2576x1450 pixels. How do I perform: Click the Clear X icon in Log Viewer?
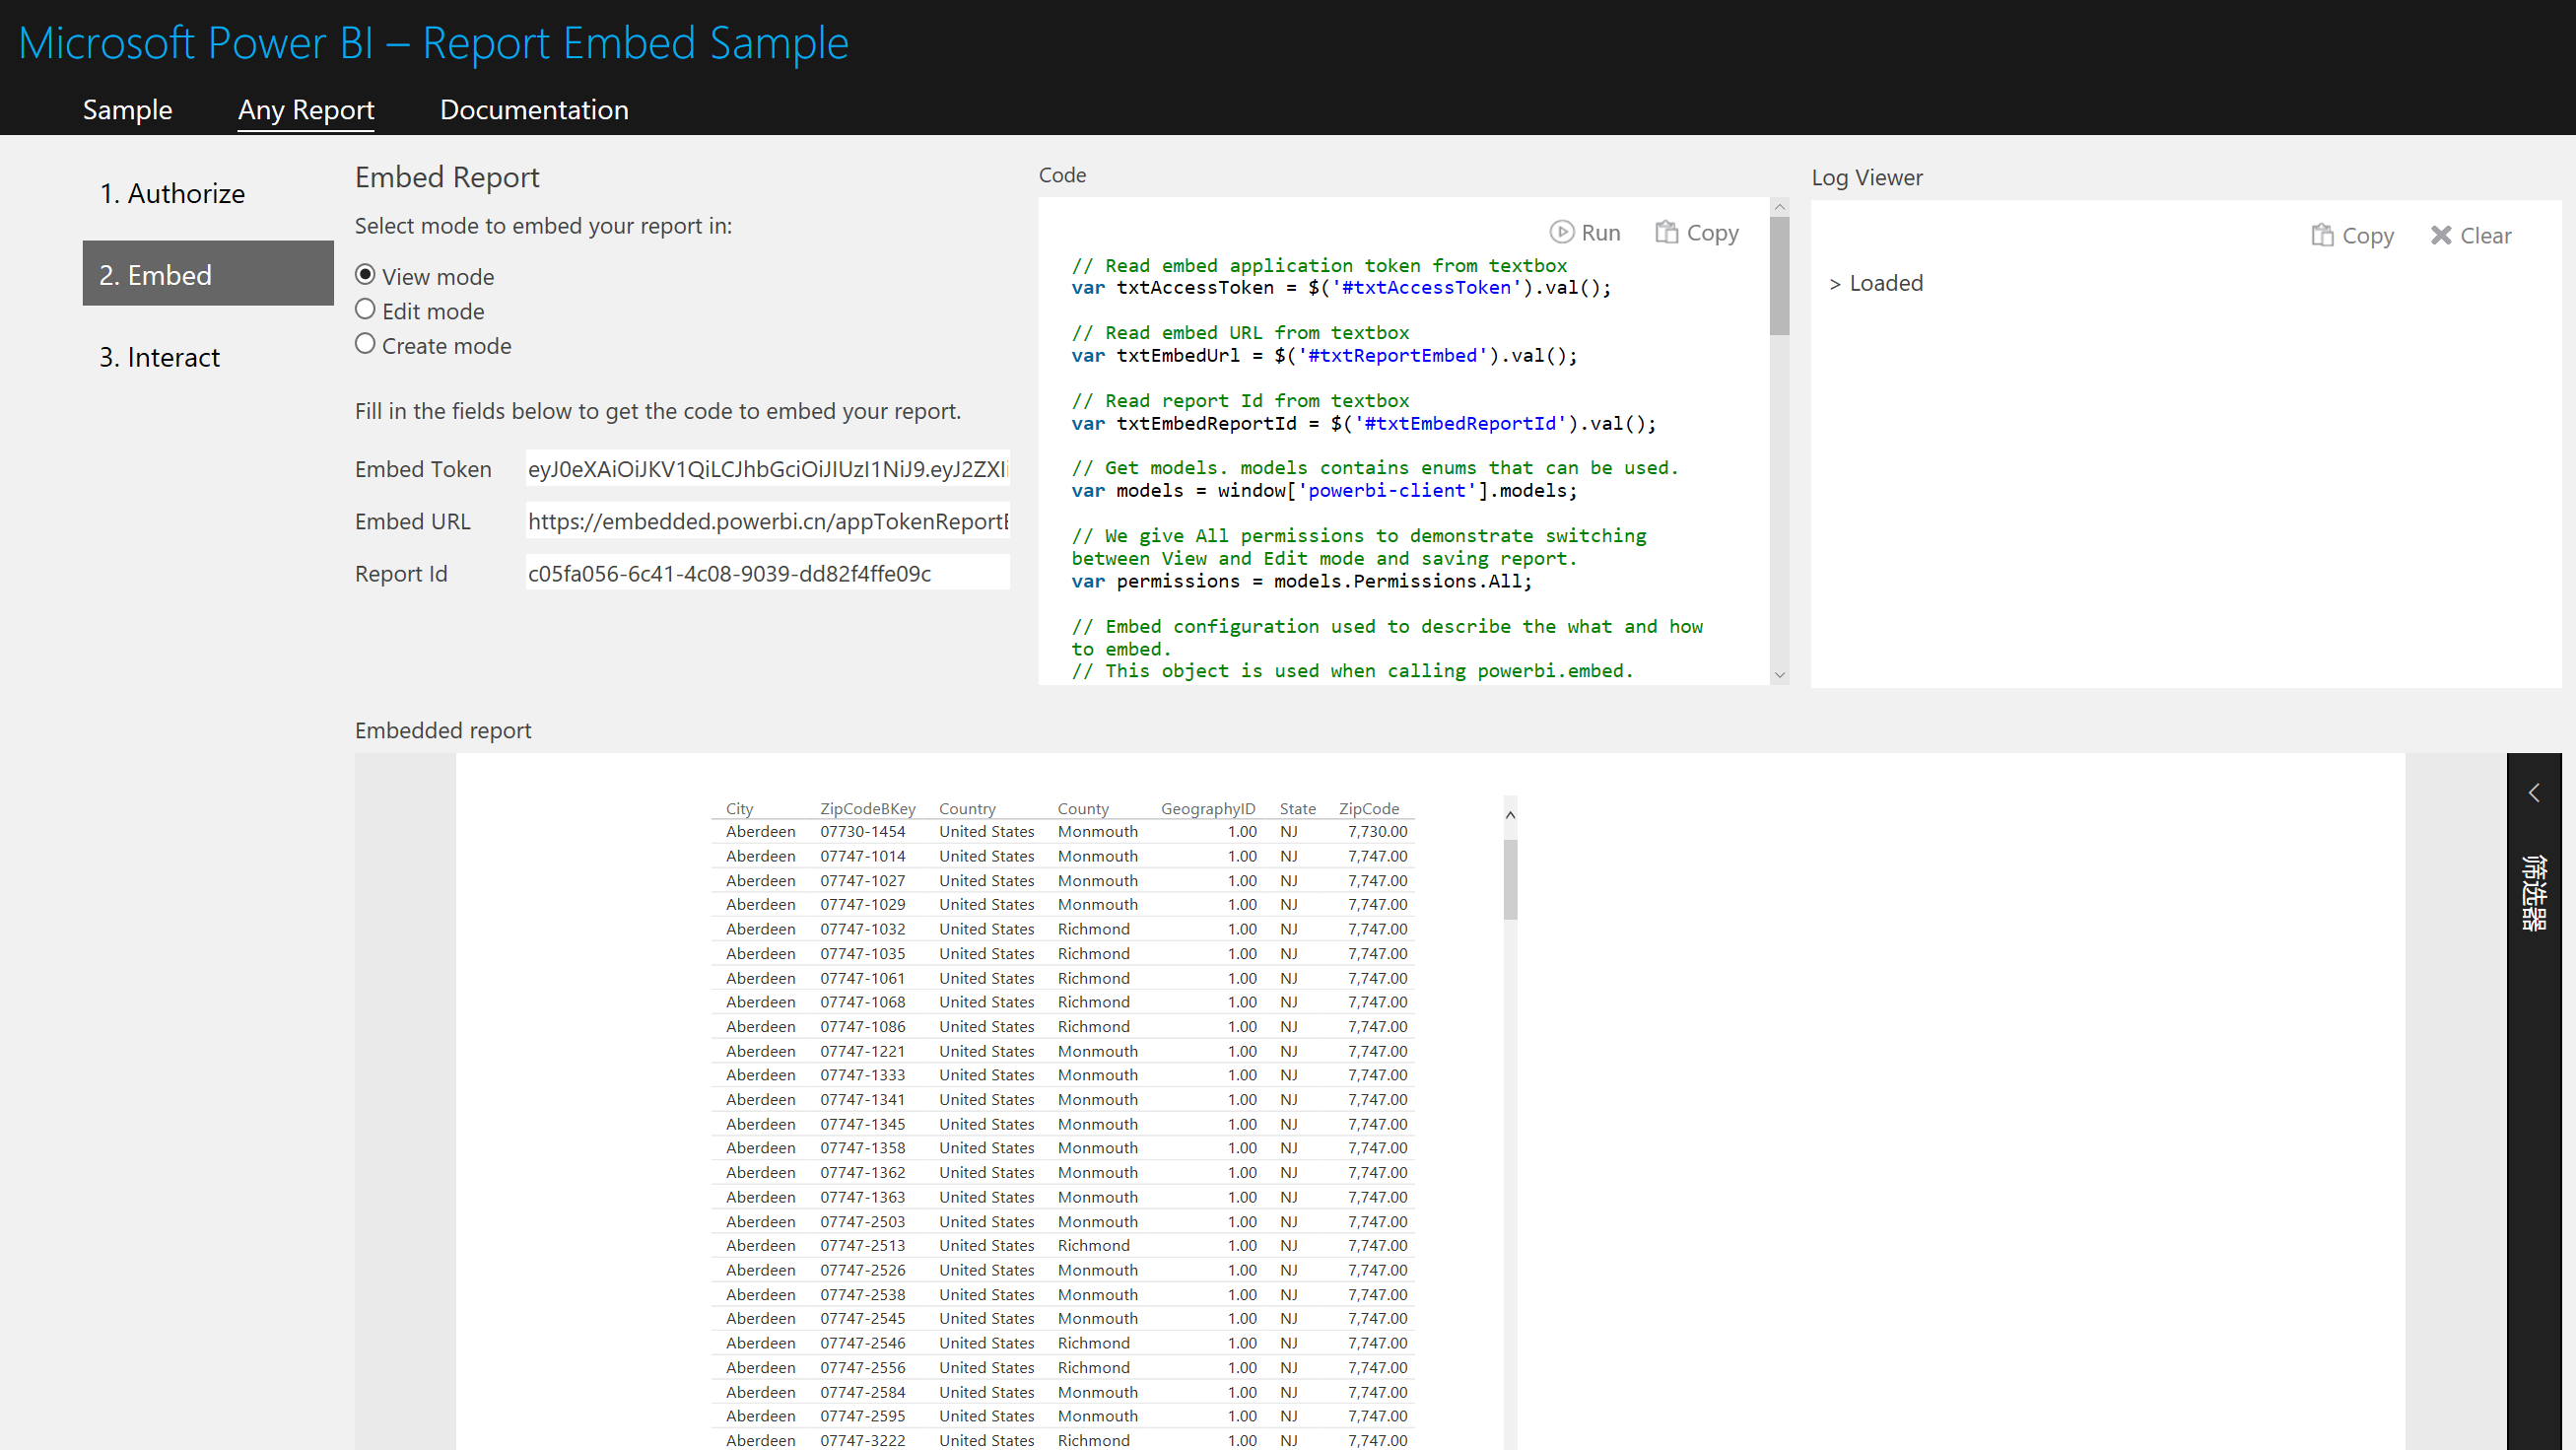pyautogui.click(x=2441, y=235)
